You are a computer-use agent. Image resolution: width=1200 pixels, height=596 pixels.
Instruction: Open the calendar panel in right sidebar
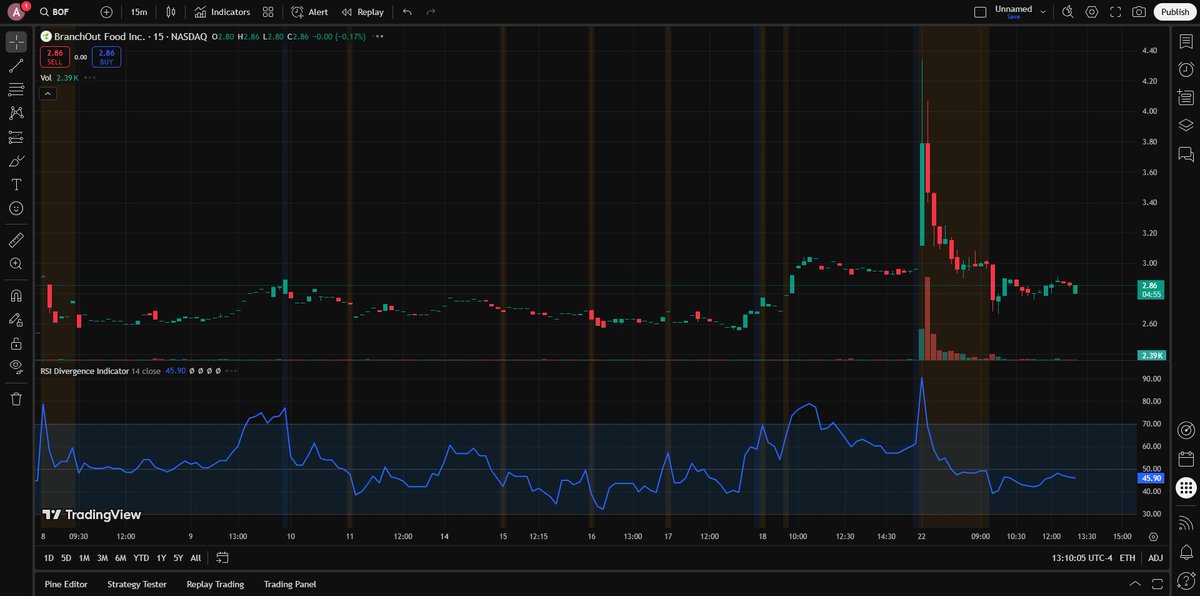click(x=1186, y=460)
